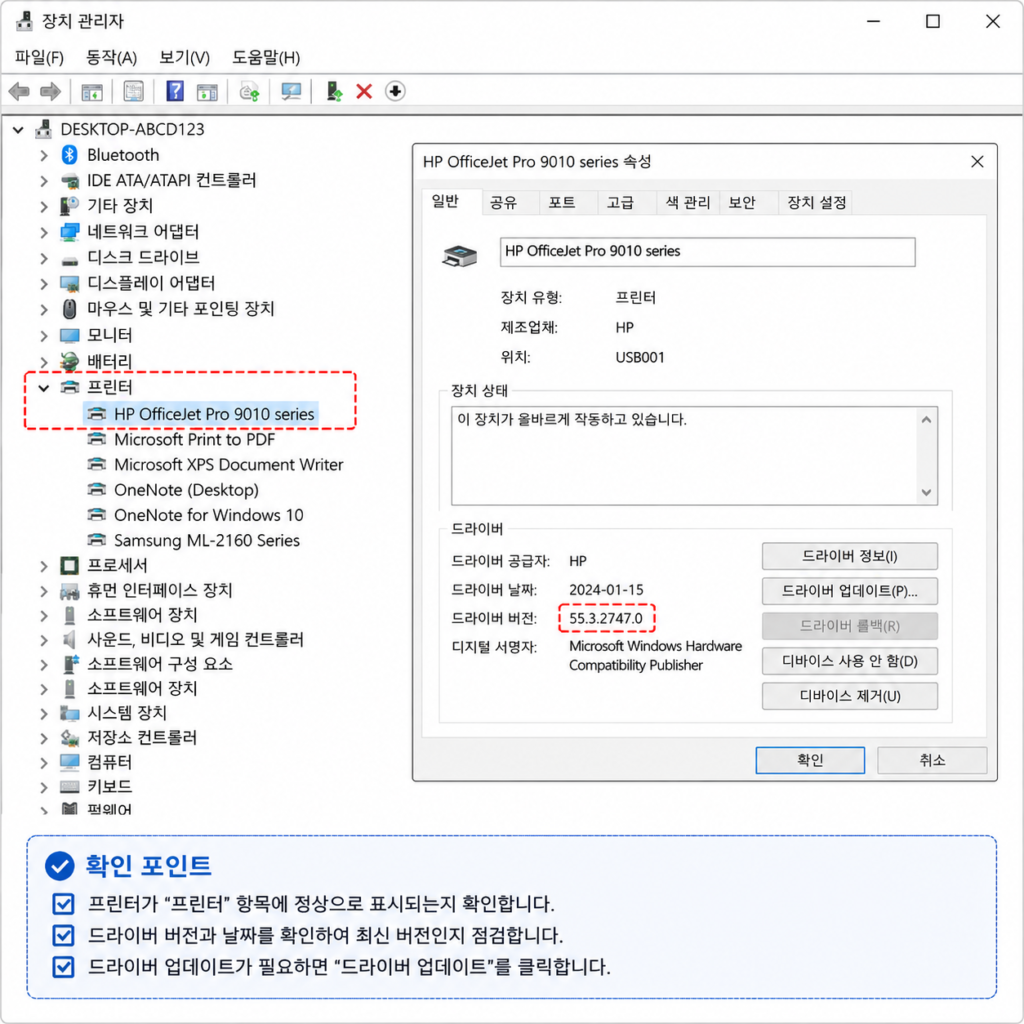This screenshot has height=1024, width=1024.
Task: Click the Scan for hardware changes toolbar icon
Action: 249,91
